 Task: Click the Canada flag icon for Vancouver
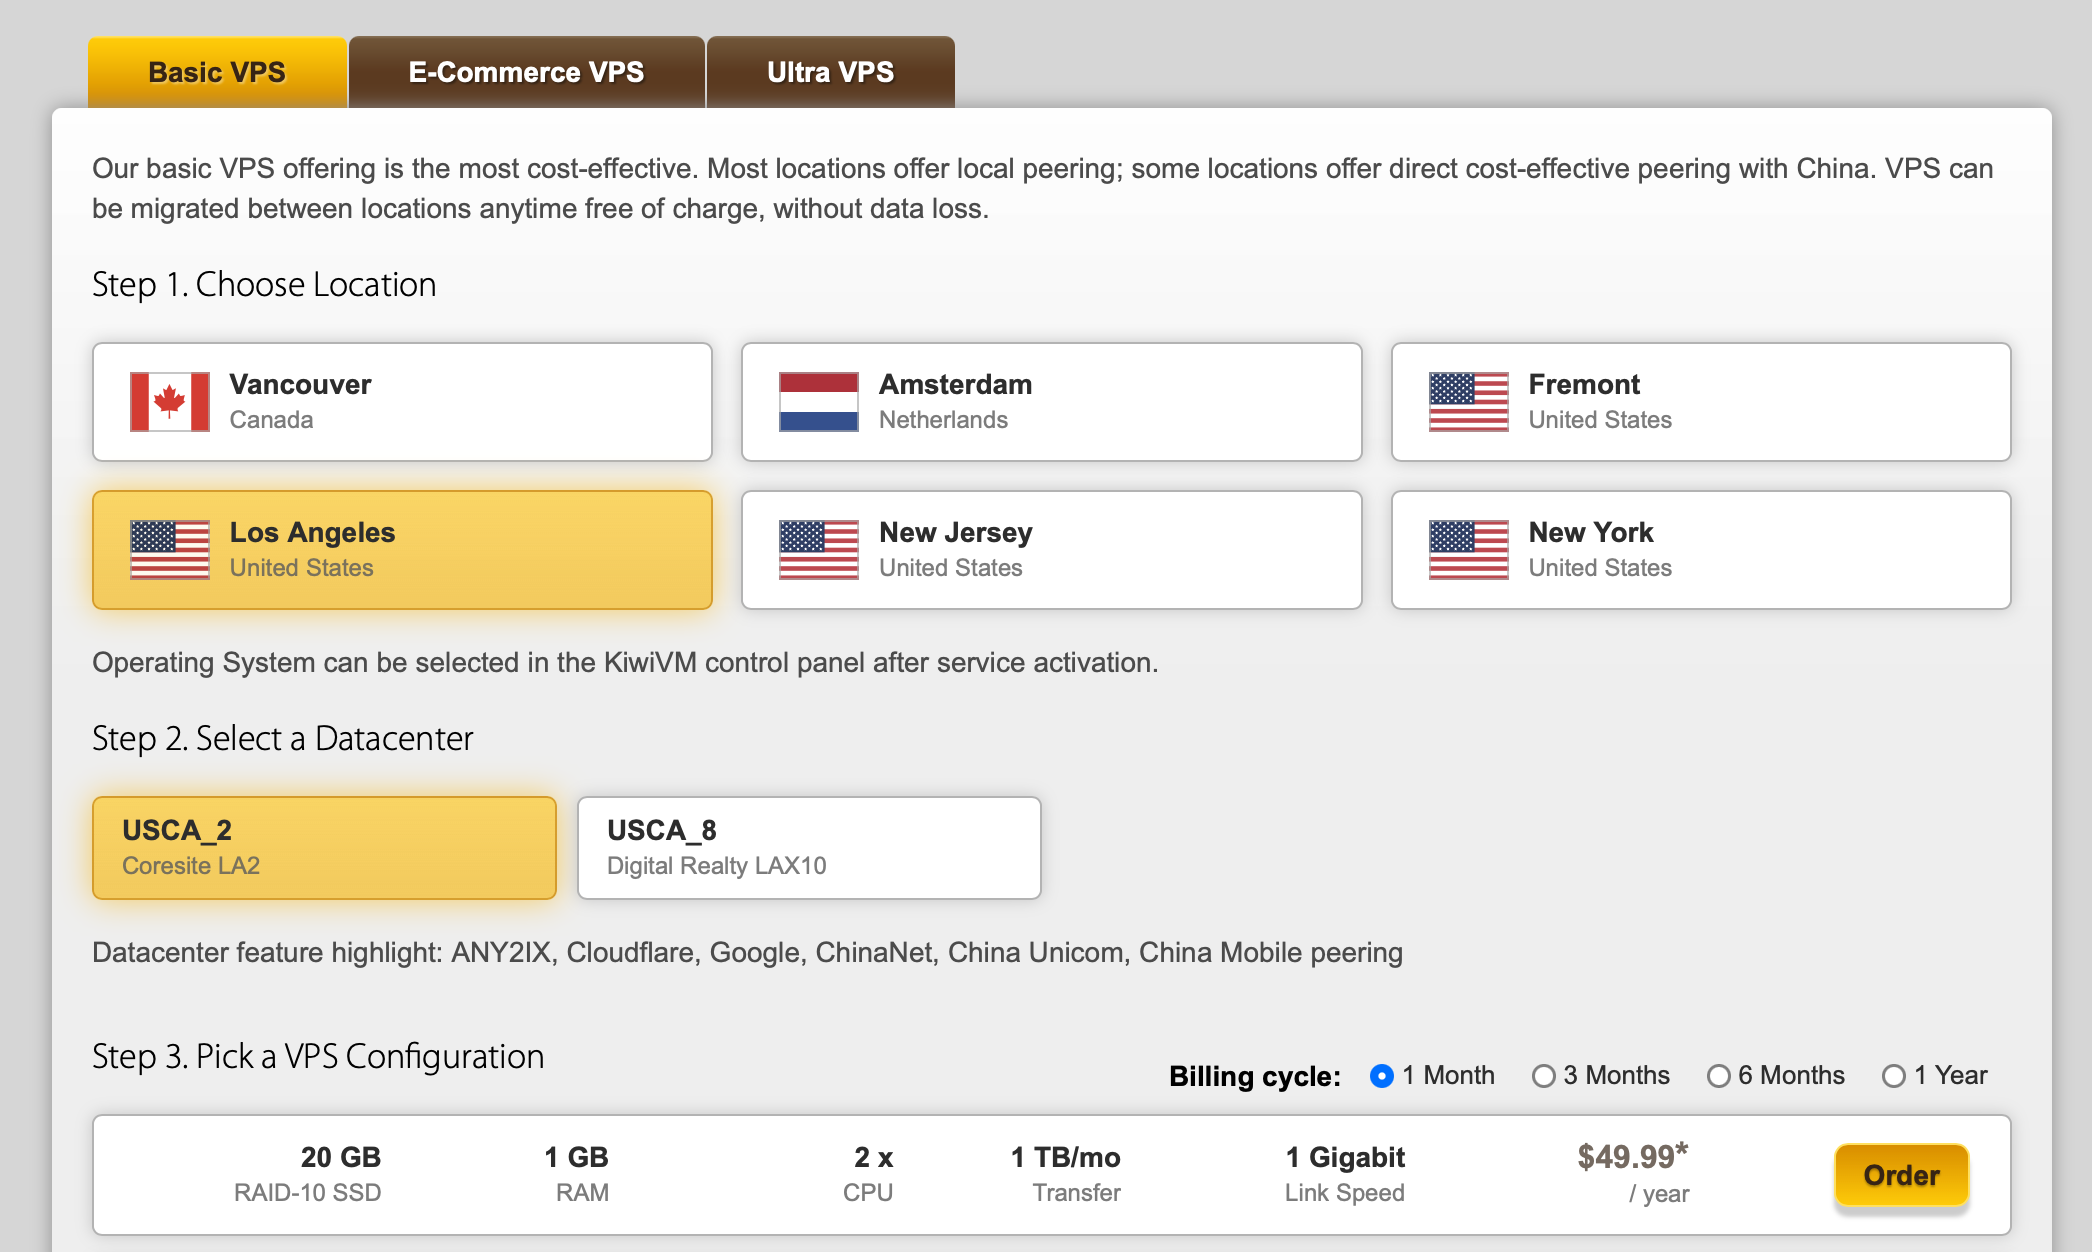pos(169,402)
